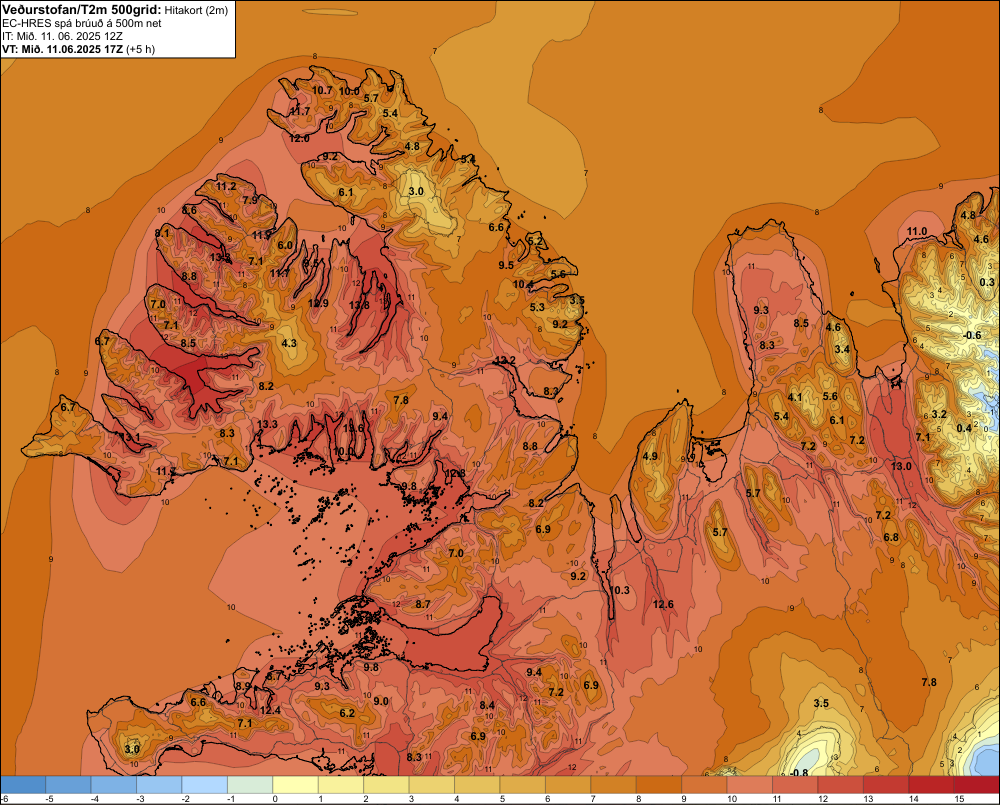Click the temperature value "12.6"
Image resolution: width=1000 pixels, height=805 pixels.
pos(663,605)
